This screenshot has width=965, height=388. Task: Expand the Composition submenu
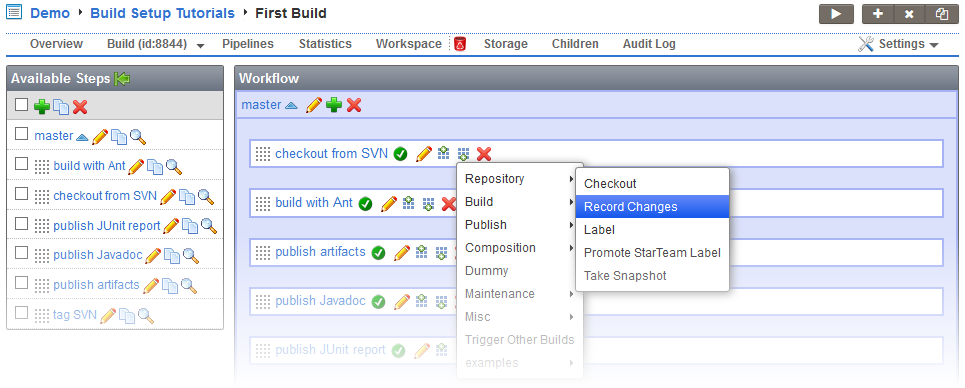(x=519, y=248)
